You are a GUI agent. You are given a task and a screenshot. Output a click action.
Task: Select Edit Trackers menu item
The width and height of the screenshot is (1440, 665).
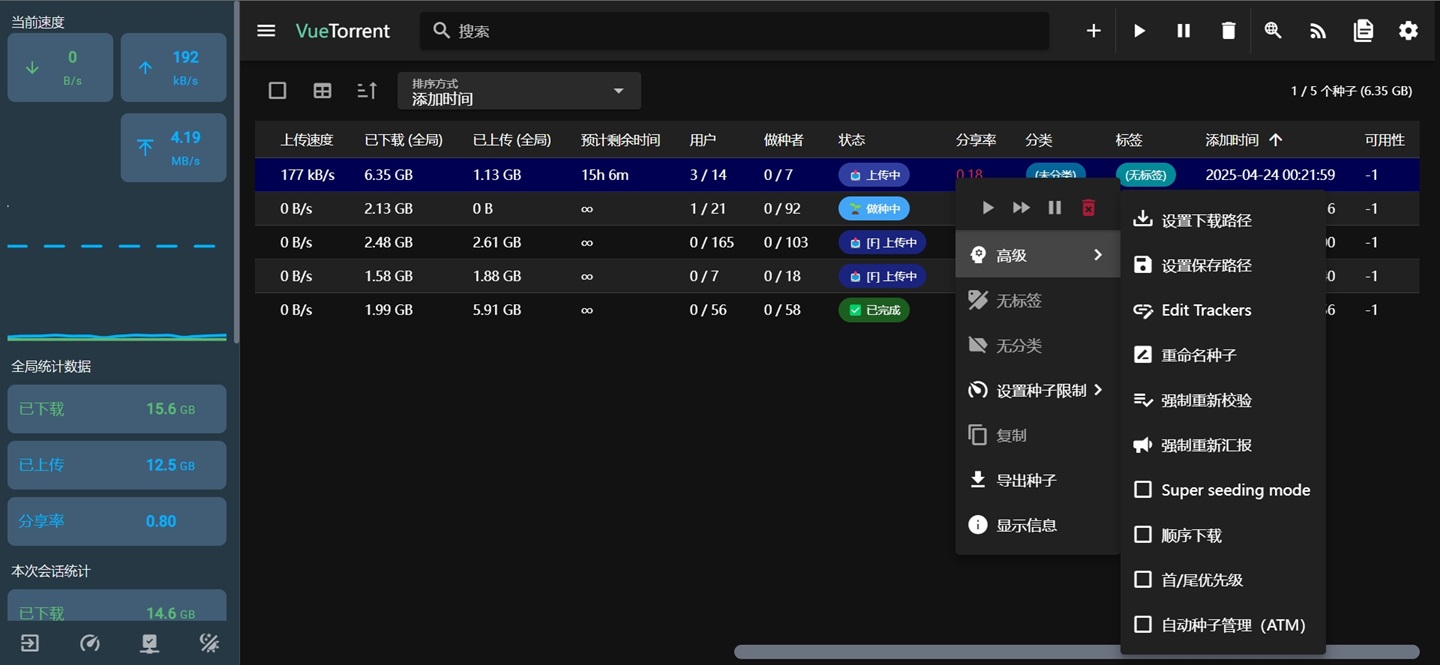click(x=1205, y=310)
